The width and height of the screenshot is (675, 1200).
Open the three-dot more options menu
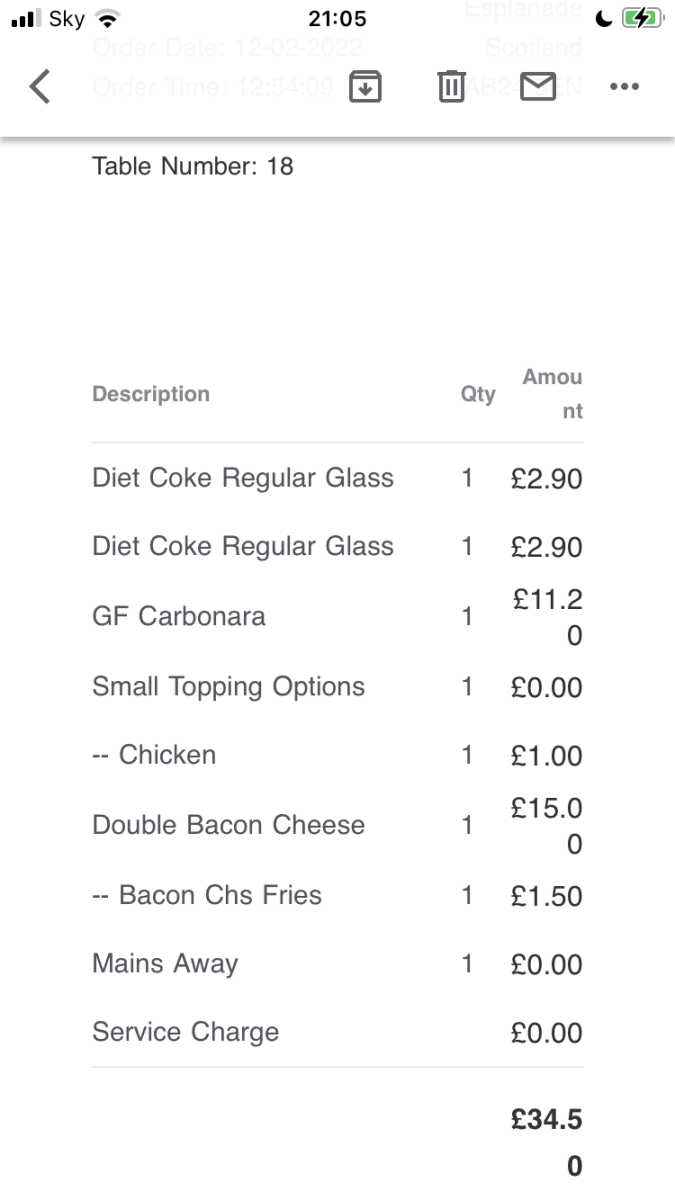pos(624,88)
